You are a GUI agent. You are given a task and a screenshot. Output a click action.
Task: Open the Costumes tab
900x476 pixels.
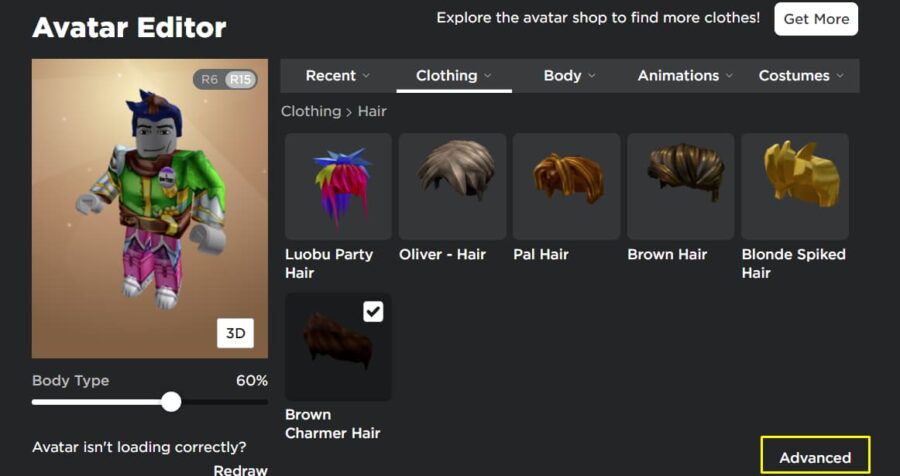[x=801, y=76]
